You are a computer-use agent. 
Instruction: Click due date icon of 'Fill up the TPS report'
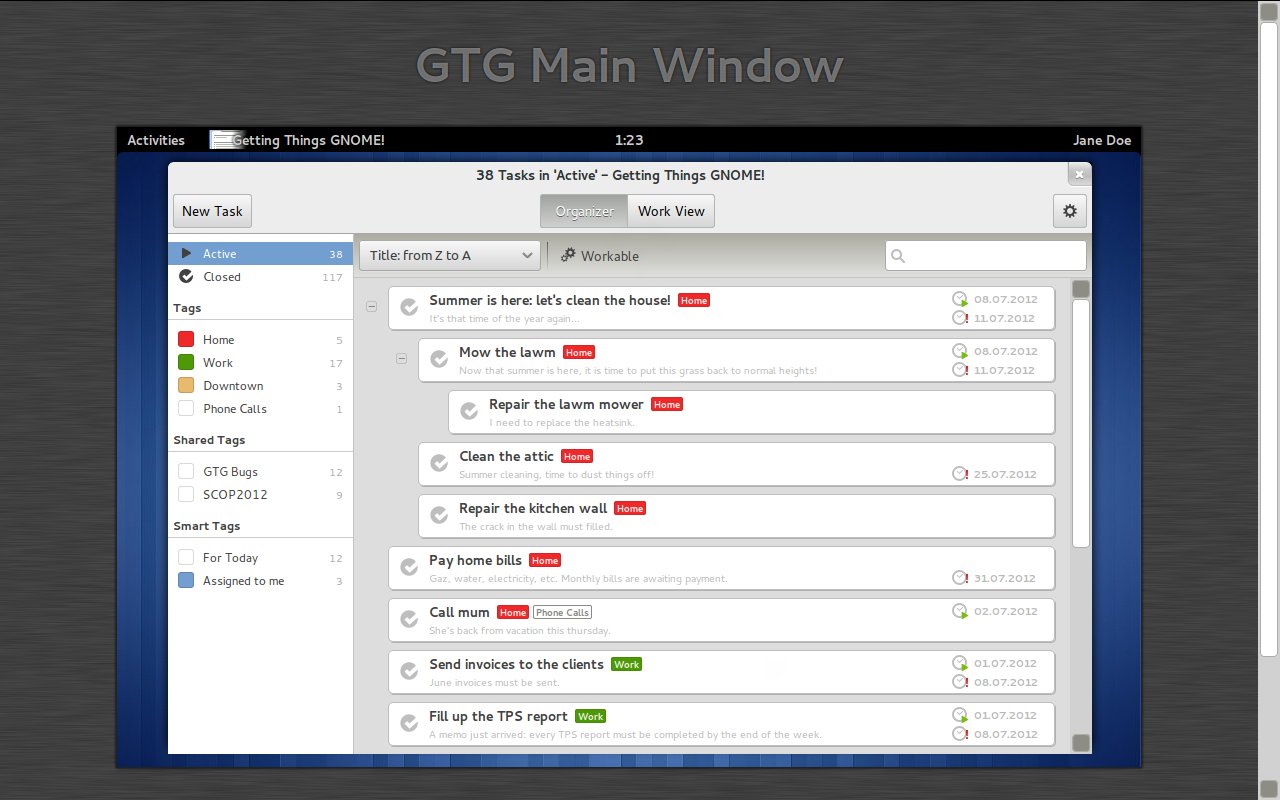[960, 734]
